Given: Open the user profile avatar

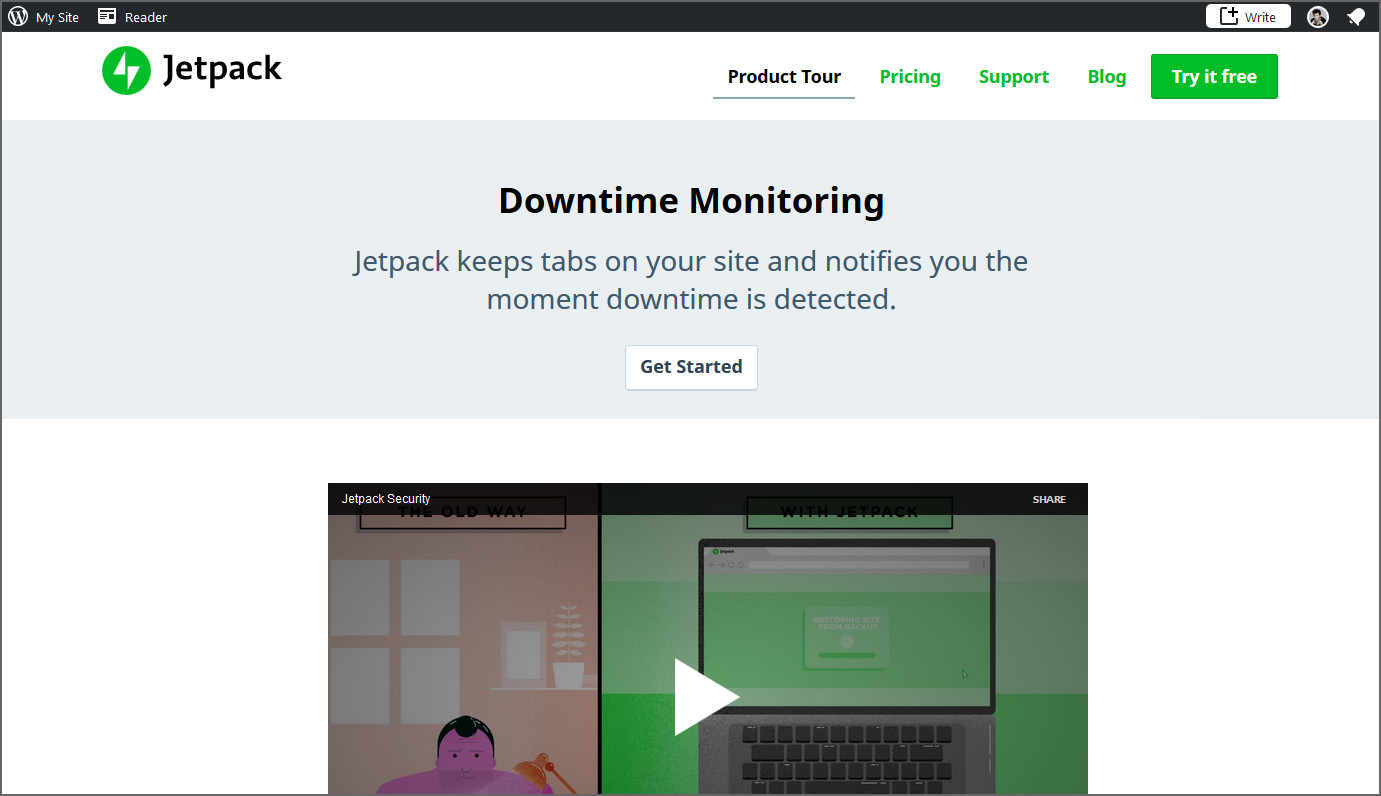Looking at the screenshot, I should (x=1318, y=16).
